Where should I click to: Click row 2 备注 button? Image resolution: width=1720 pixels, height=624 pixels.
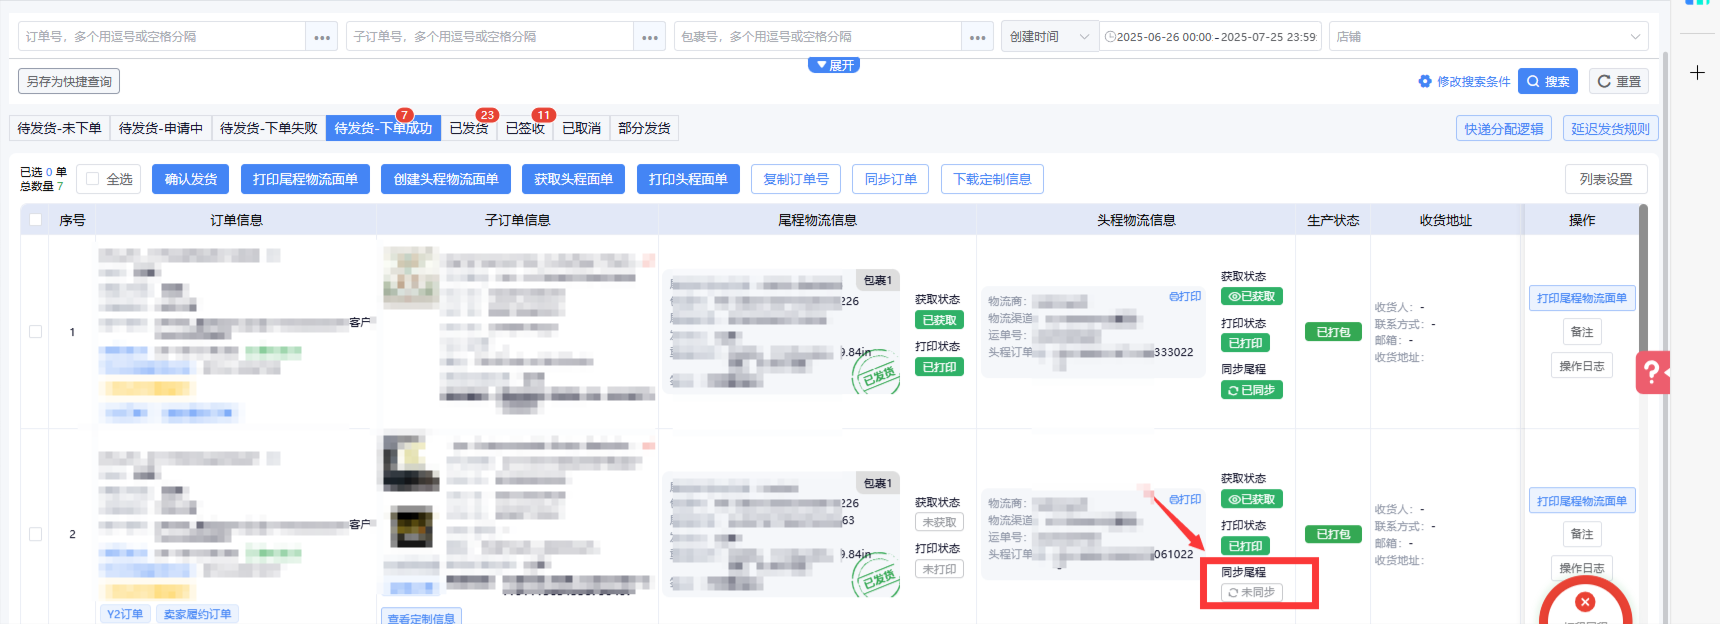click(x=1582, y=534)
